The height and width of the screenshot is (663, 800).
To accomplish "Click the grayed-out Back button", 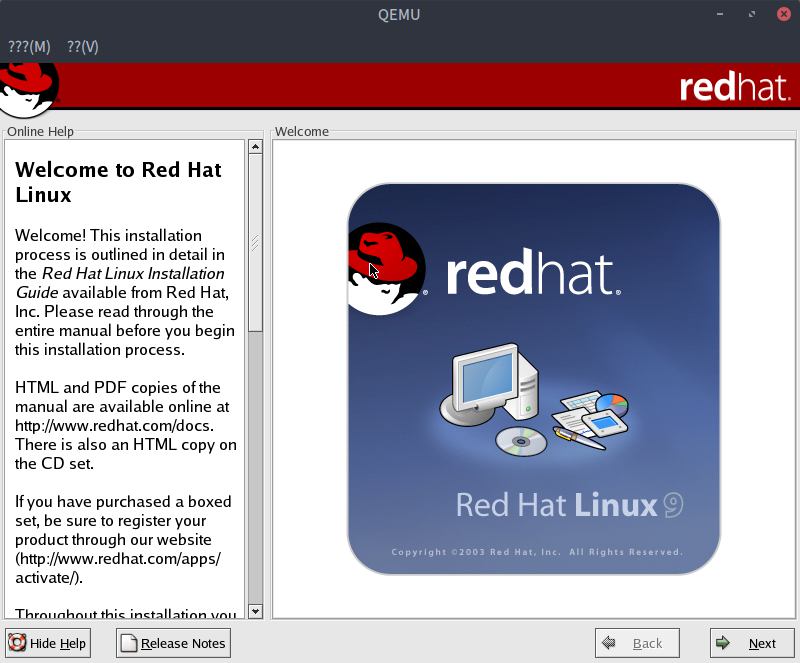I will (x=637, y=643).
